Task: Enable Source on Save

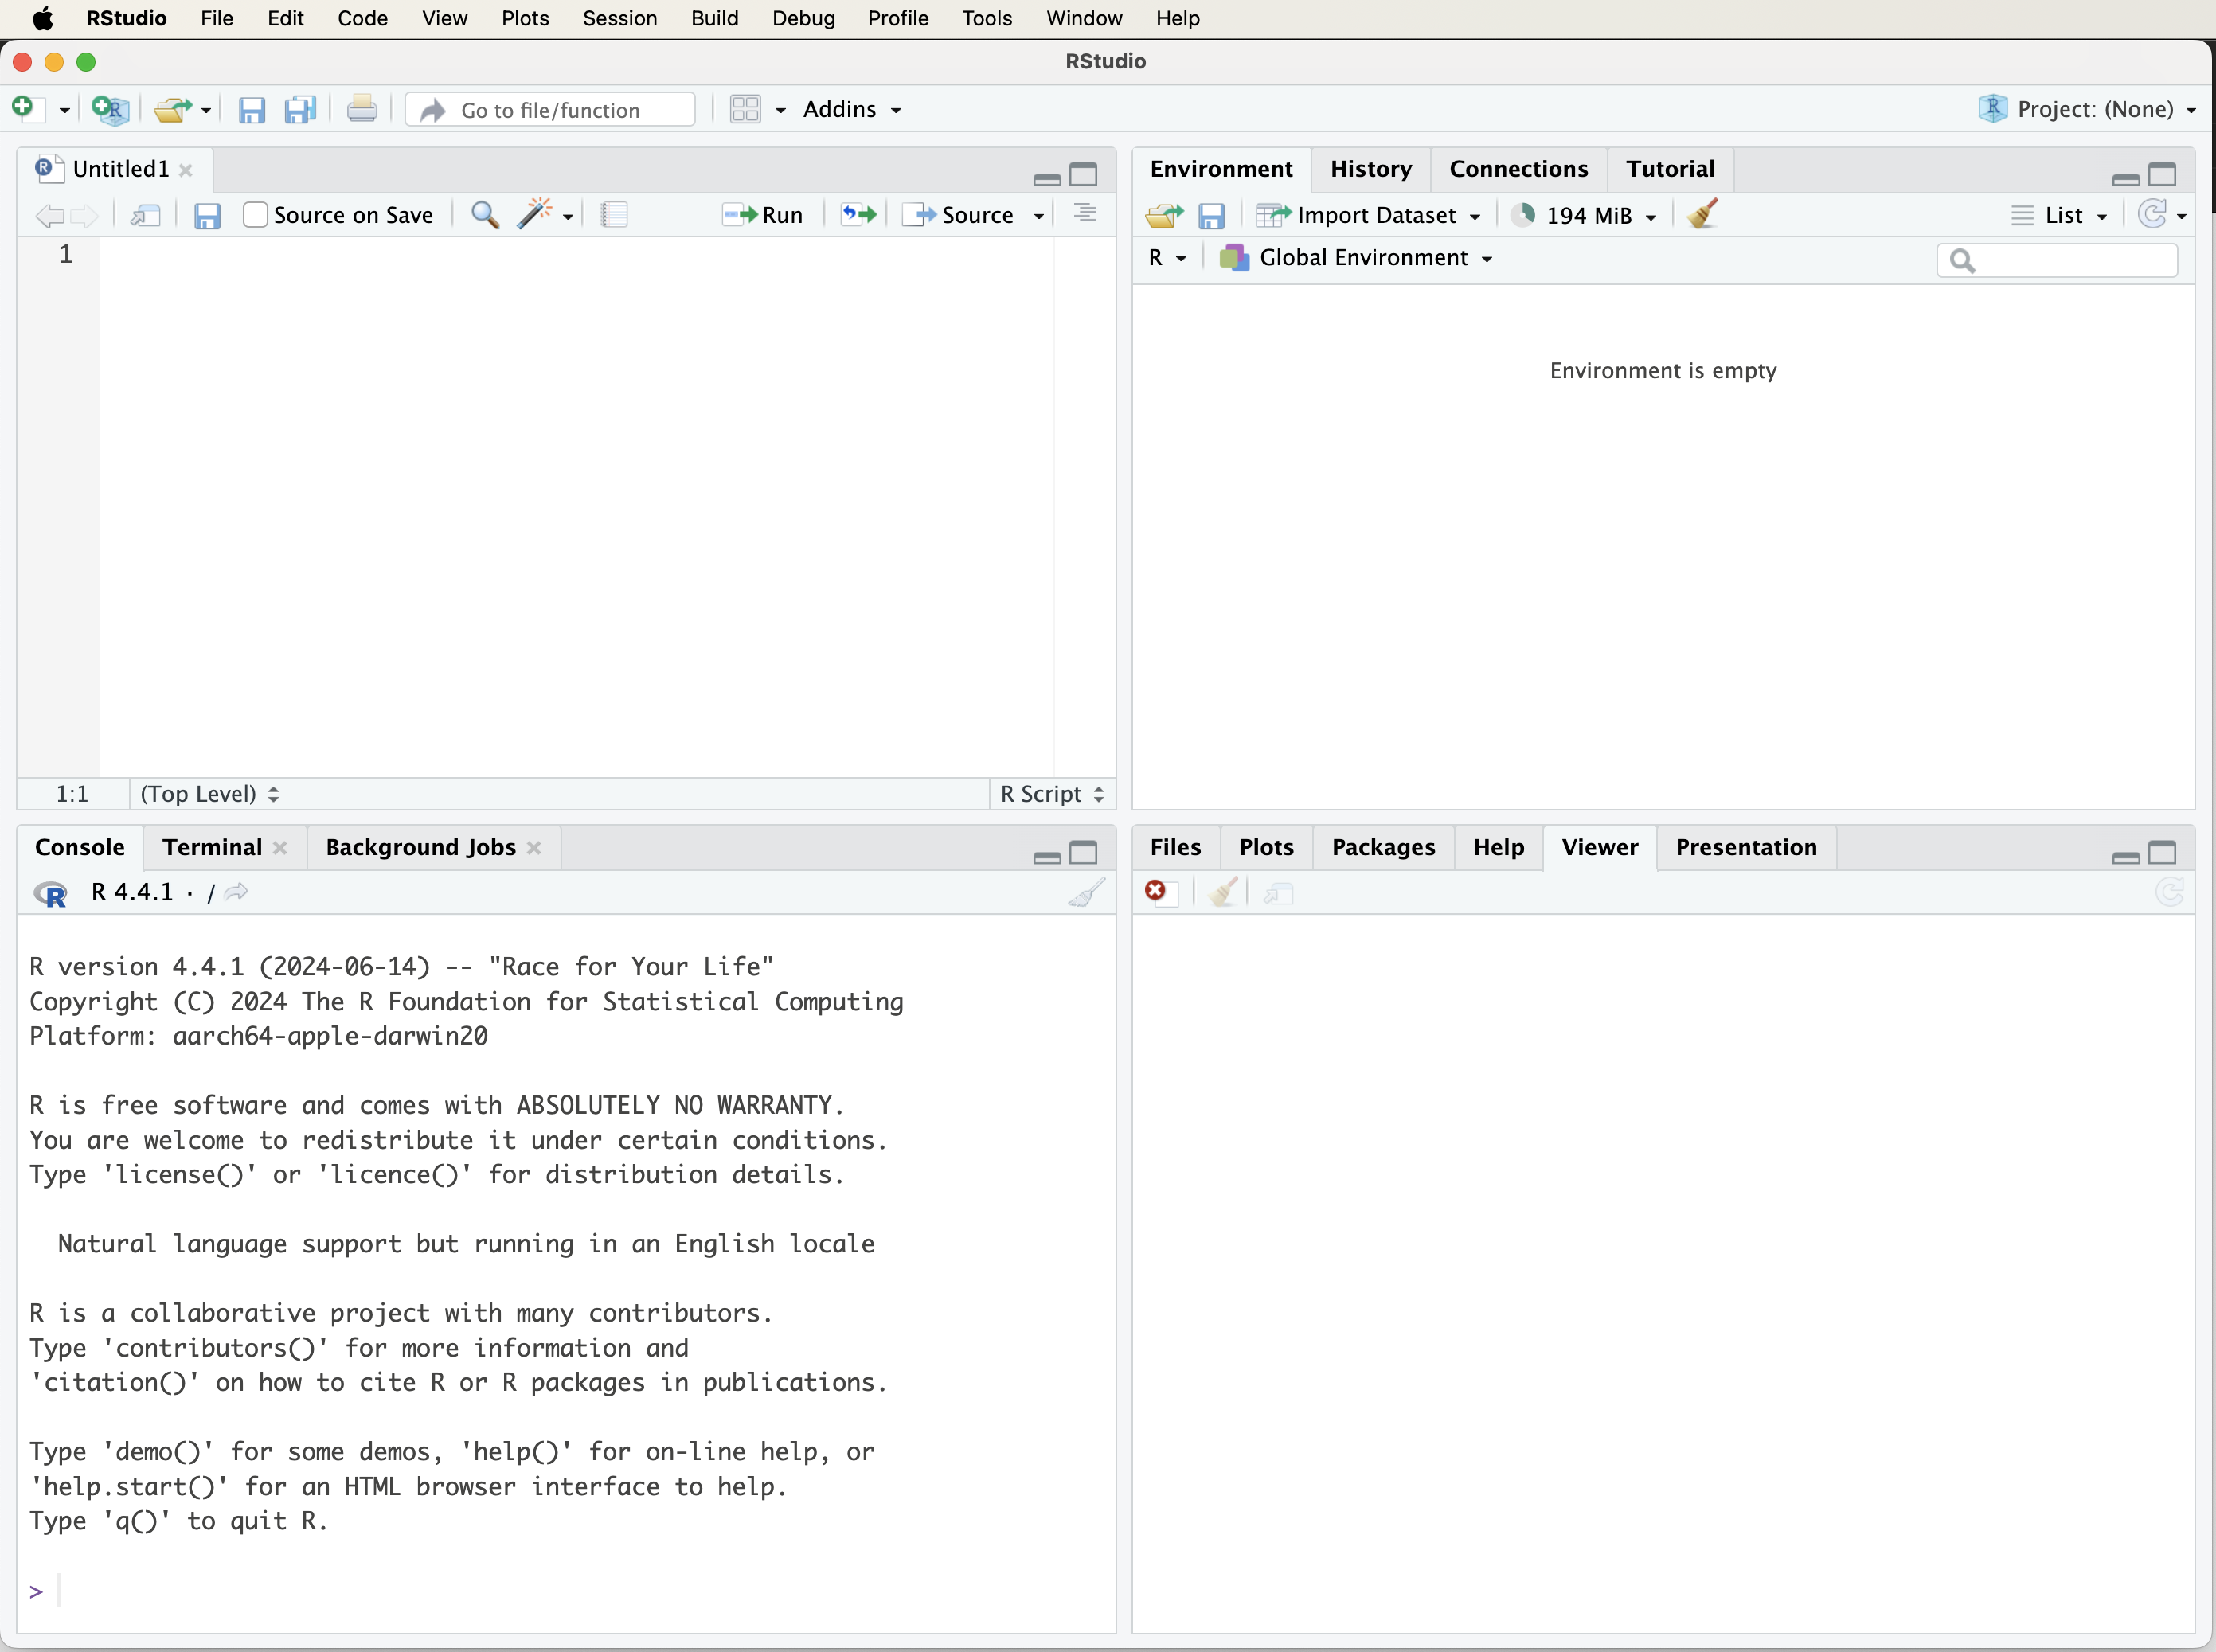Action: tap(255, 215)
